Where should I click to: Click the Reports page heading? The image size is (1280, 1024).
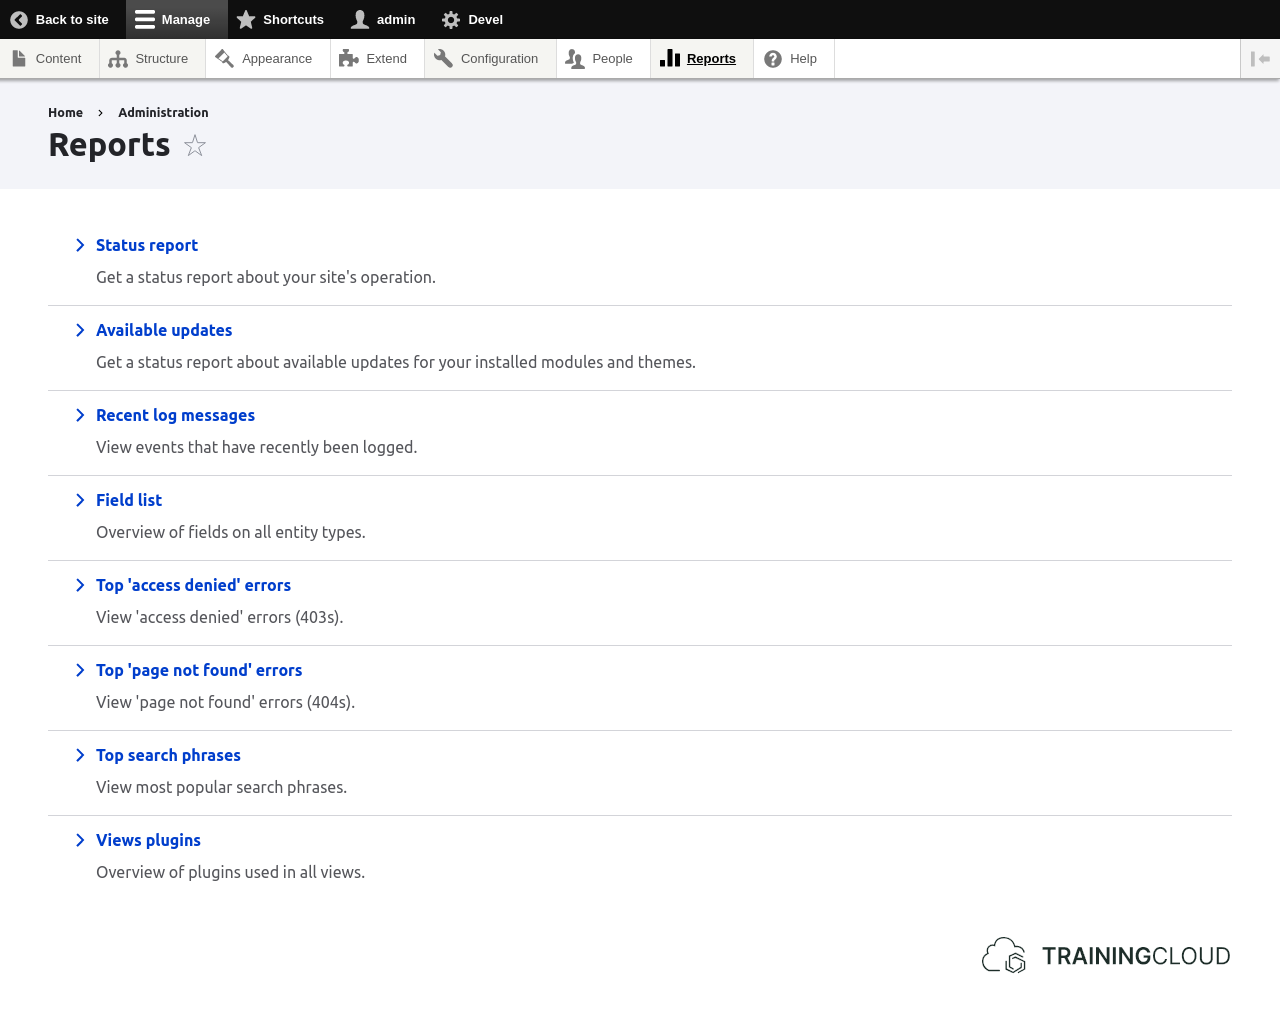(x=109, y=146)
